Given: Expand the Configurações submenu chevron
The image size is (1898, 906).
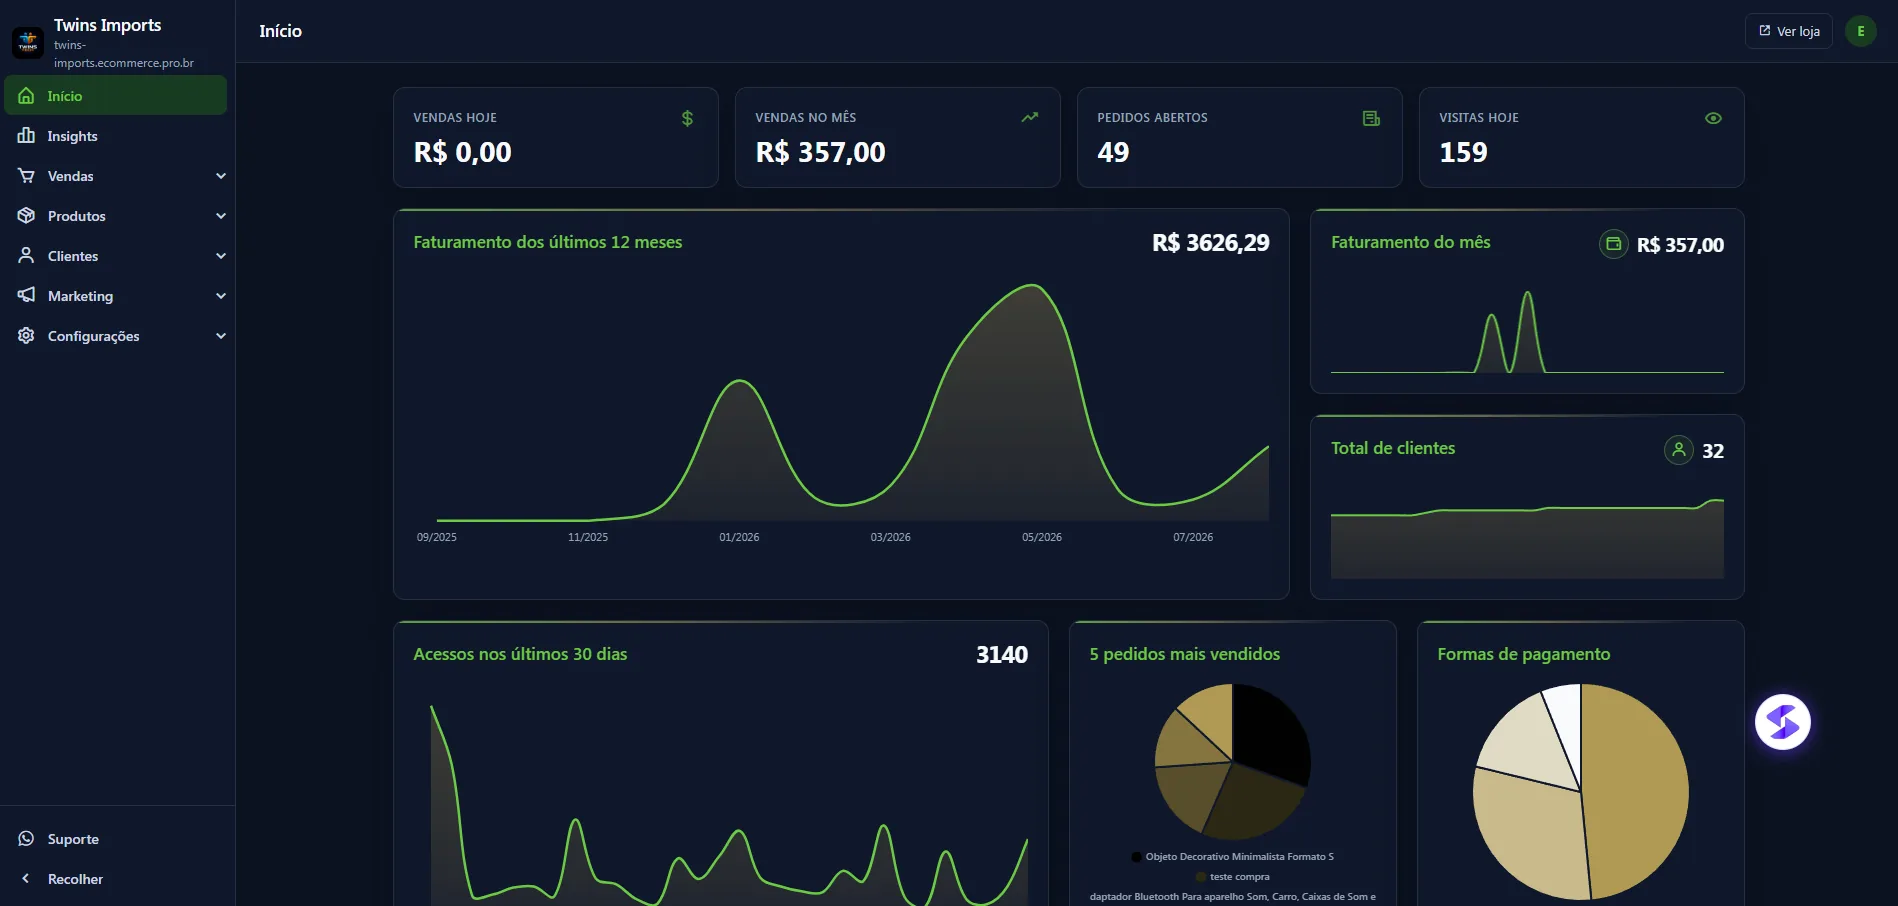Looking at the screenshot, I should tap(221, 336).
